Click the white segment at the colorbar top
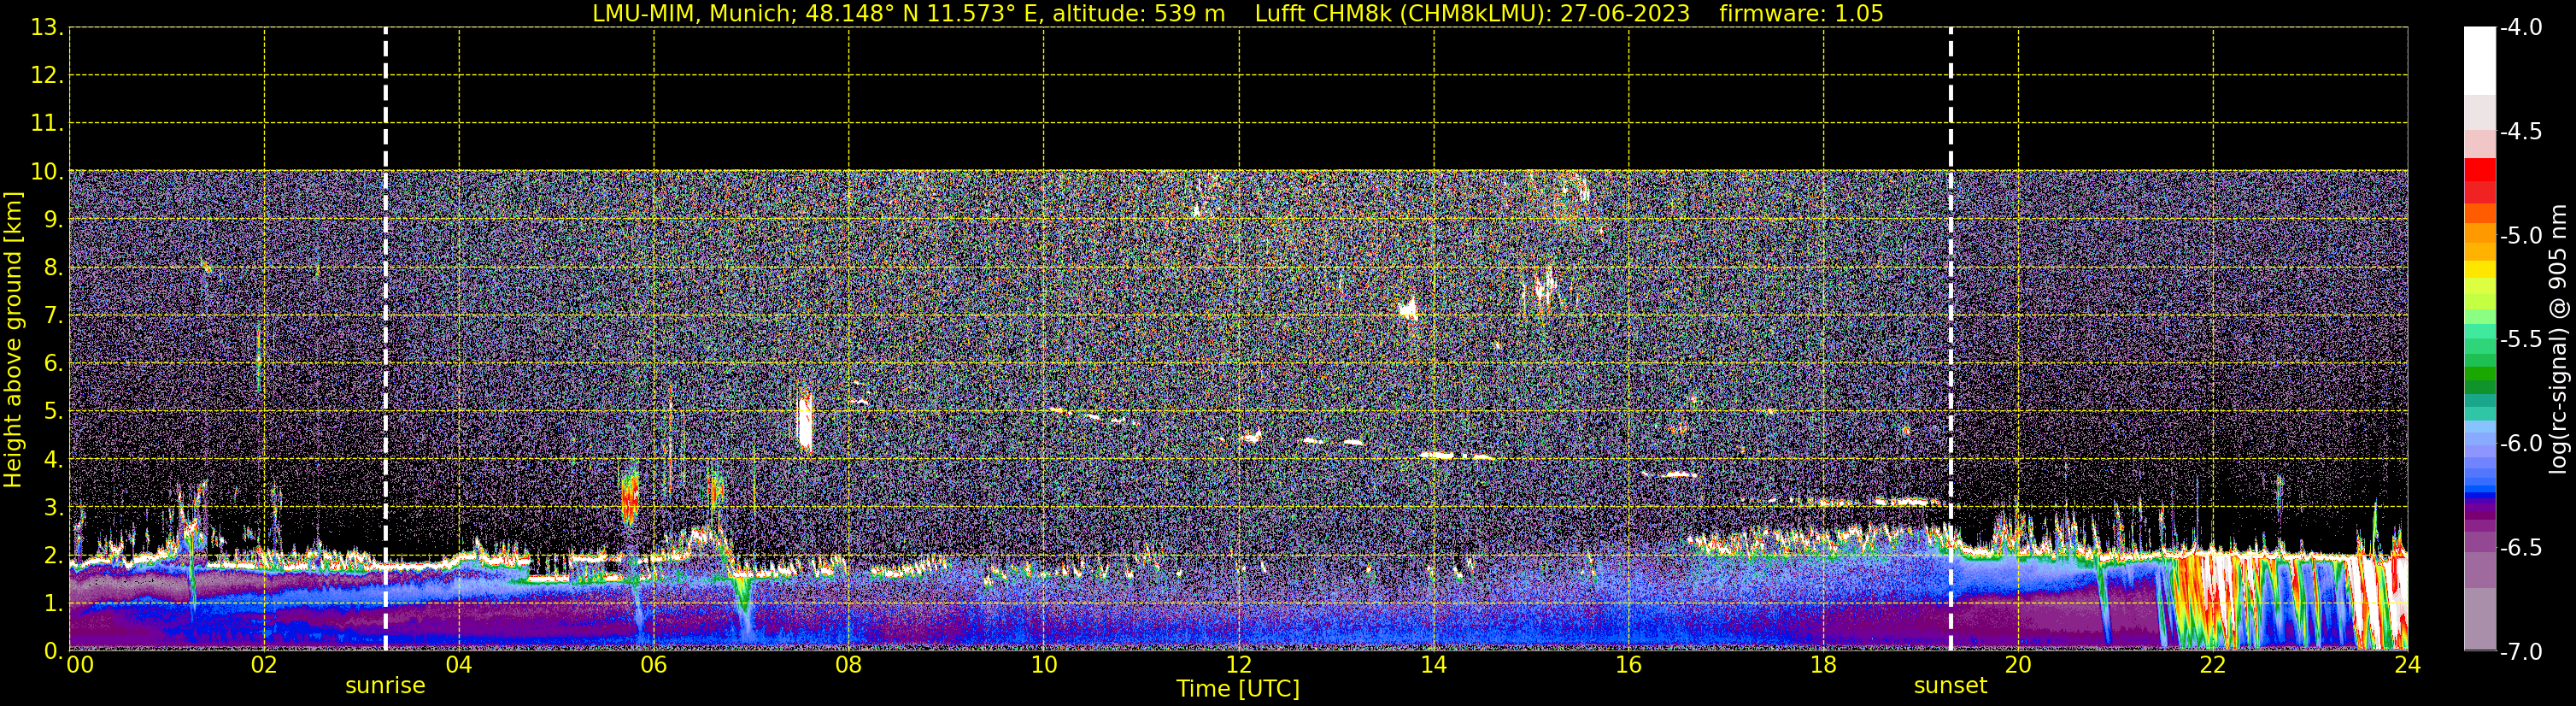 pyautogui.click(x=2479, y=61)
